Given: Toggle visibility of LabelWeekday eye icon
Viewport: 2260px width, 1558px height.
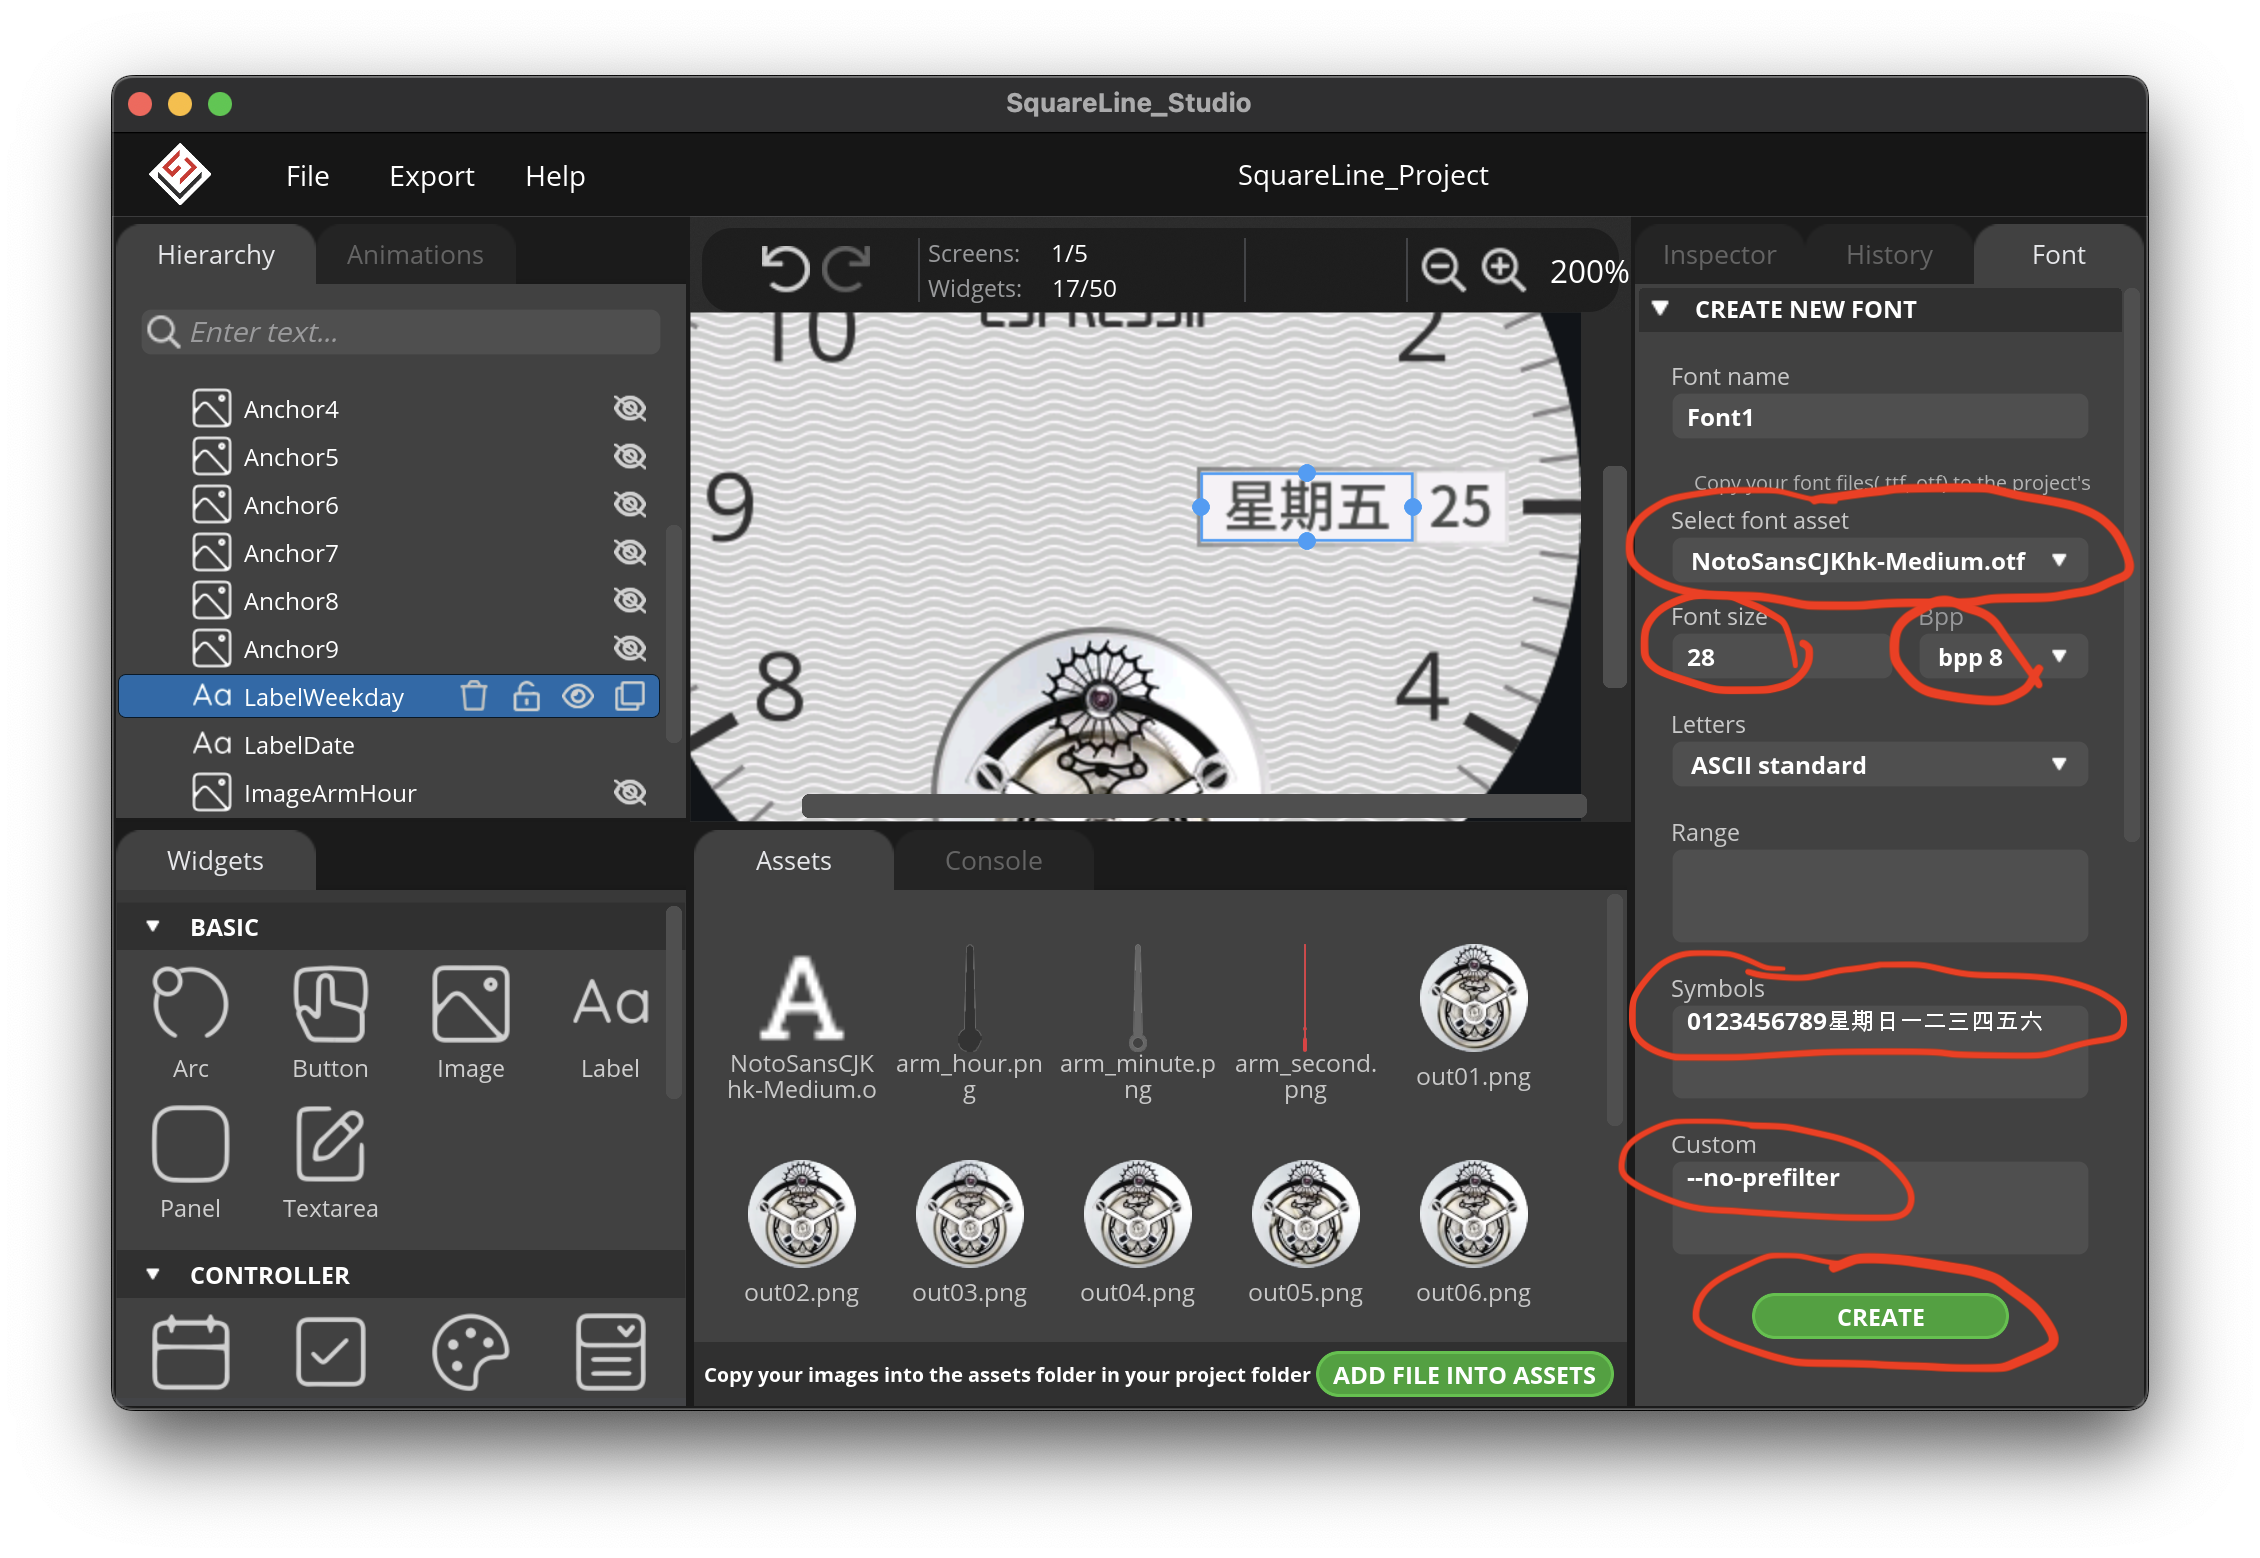Looking at the screenshot, I should tap(578, 696).
